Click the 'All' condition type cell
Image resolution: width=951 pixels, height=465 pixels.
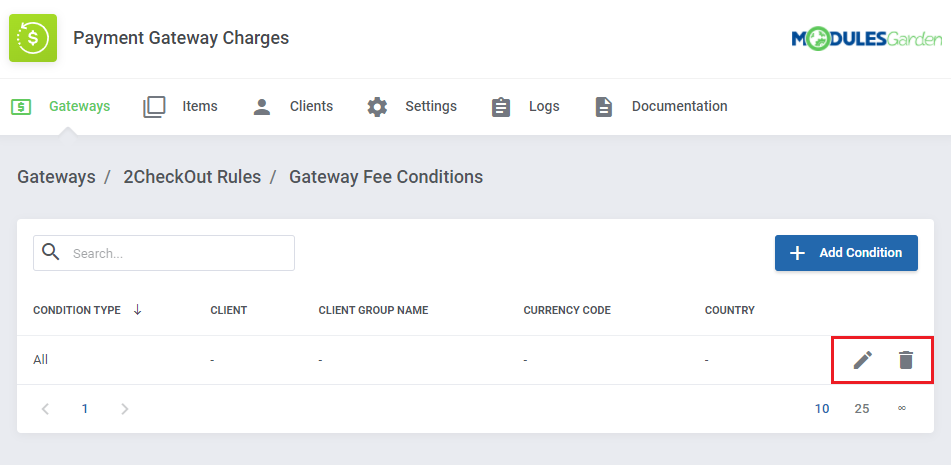coord(41,360)
